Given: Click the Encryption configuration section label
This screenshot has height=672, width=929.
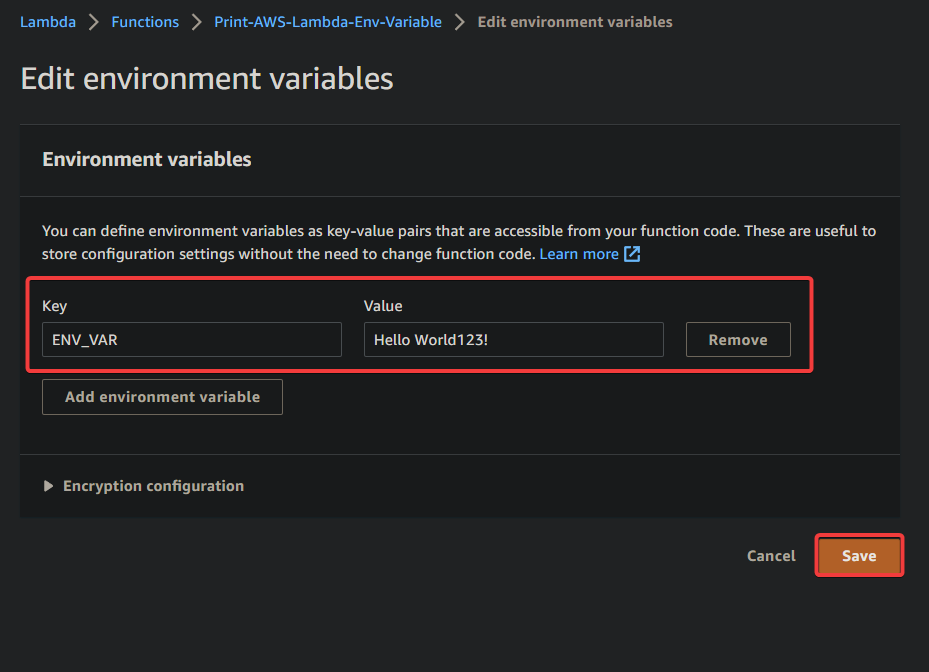Looking at the screenshot, I should tap(153, 486).
